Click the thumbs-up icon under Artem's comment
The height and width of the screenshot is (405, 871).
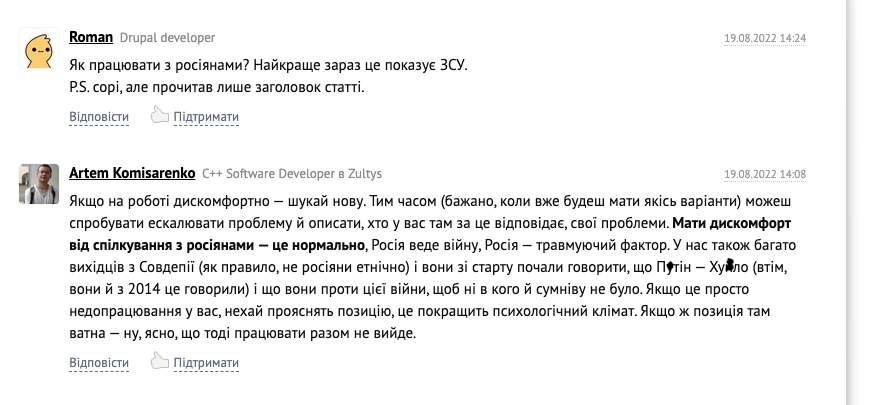tap(159, 361)
